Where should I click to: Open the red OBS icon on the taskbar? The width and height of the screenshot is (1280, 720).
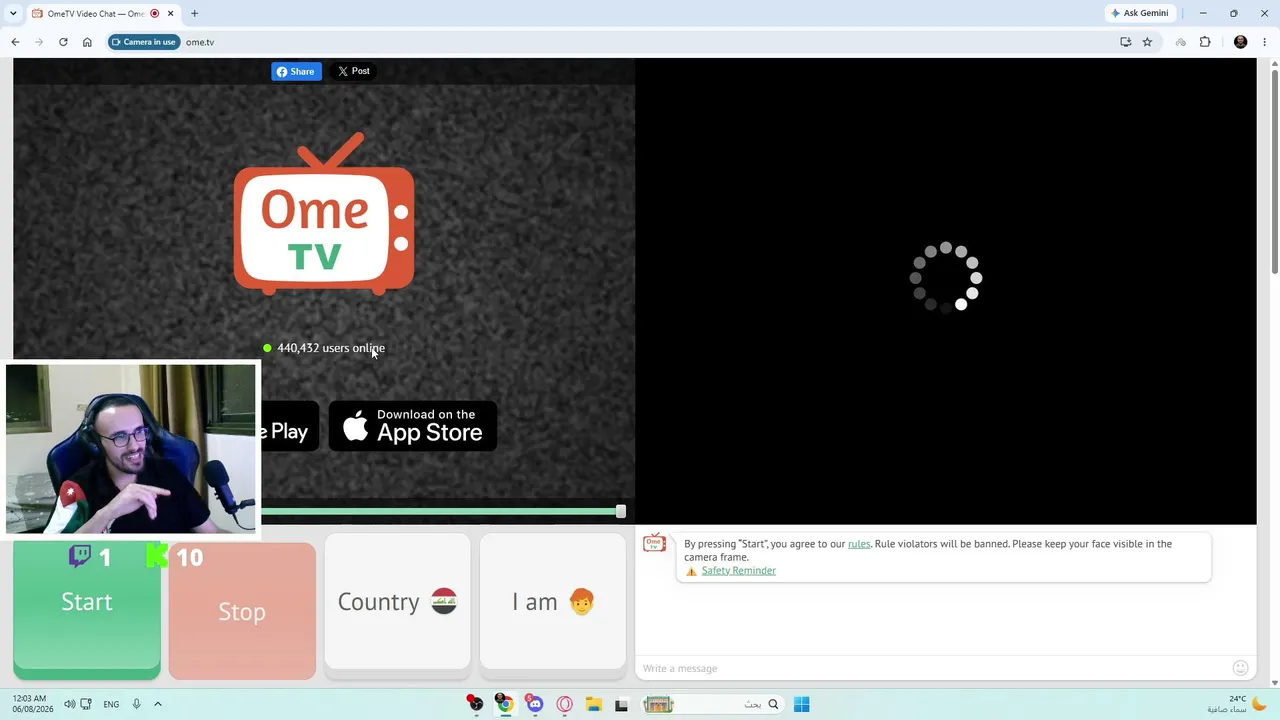475,705
